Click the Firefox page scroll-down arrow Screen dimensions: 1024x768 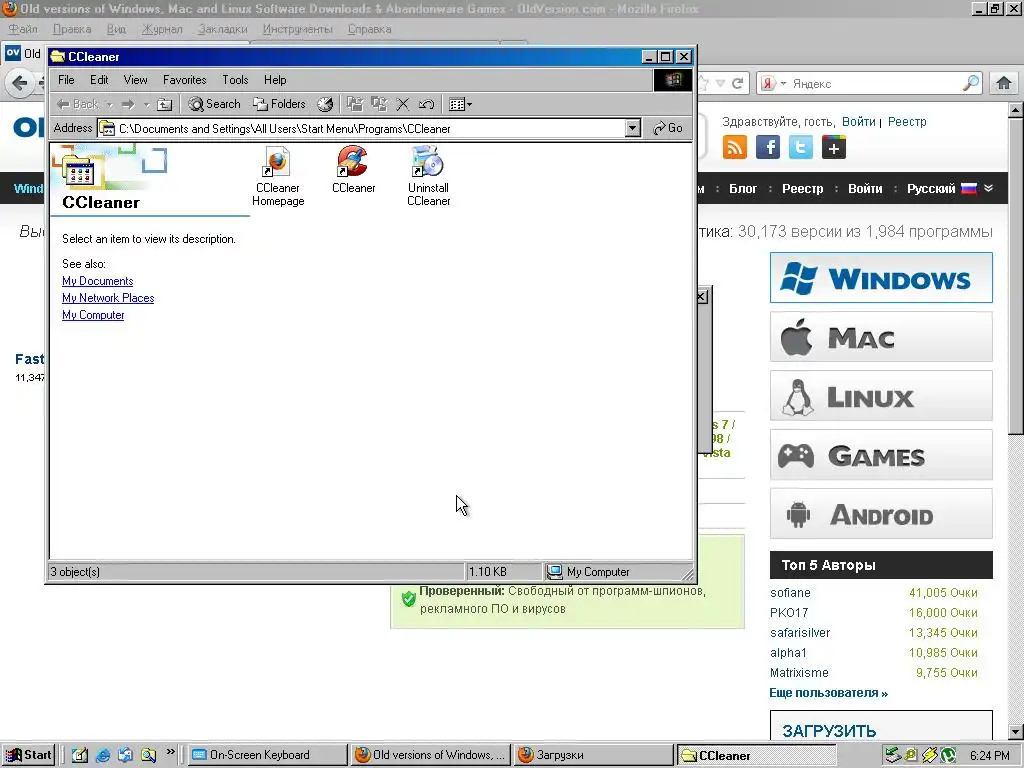(x=1016, y=731)
